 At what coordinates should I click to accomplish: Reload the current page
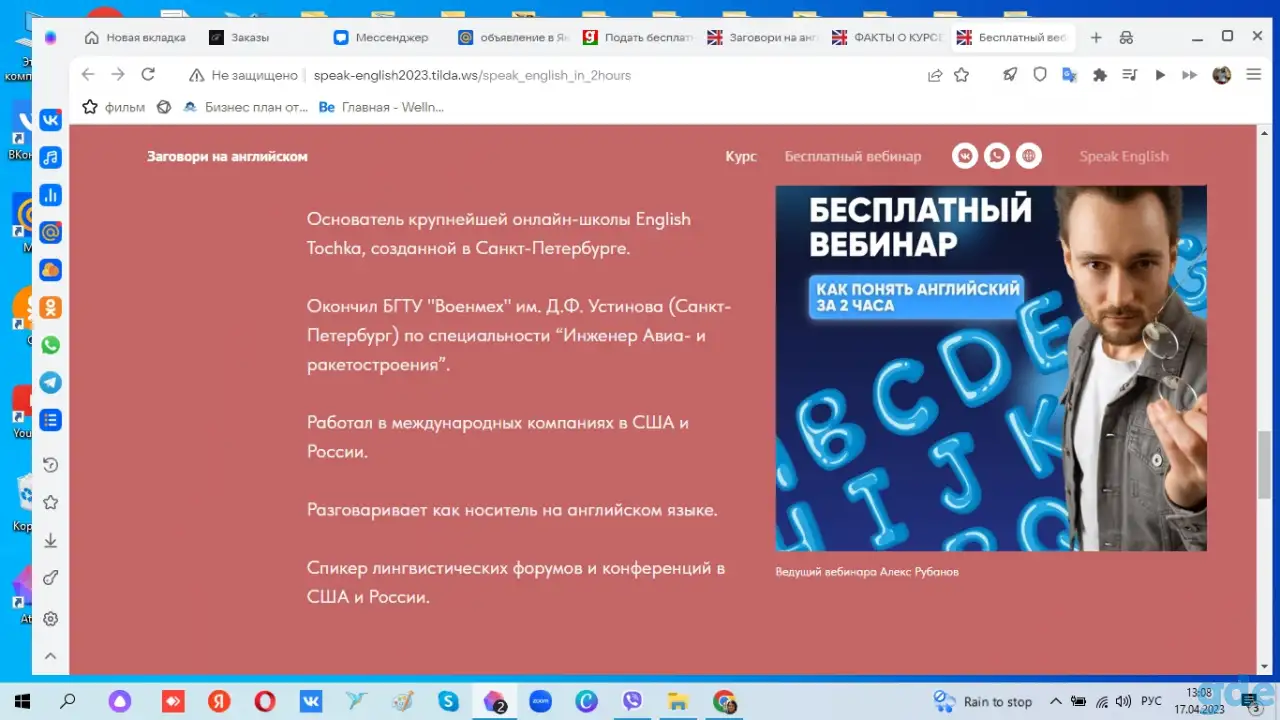click(148, 75)
